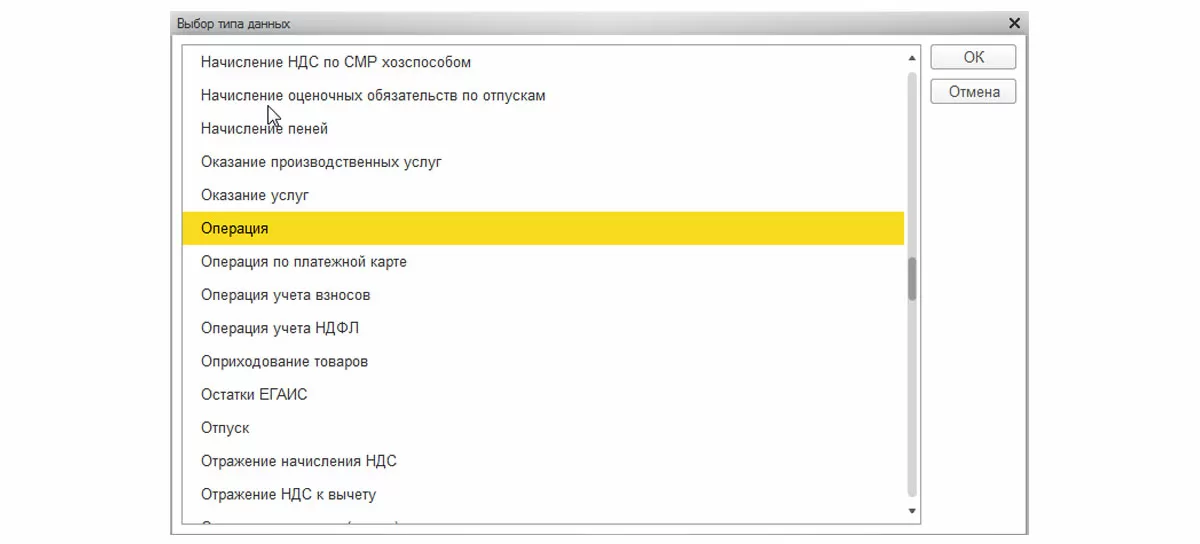Close the Выбор типа данных dialog
The image size is (1200, 544).
(1014, 23)
